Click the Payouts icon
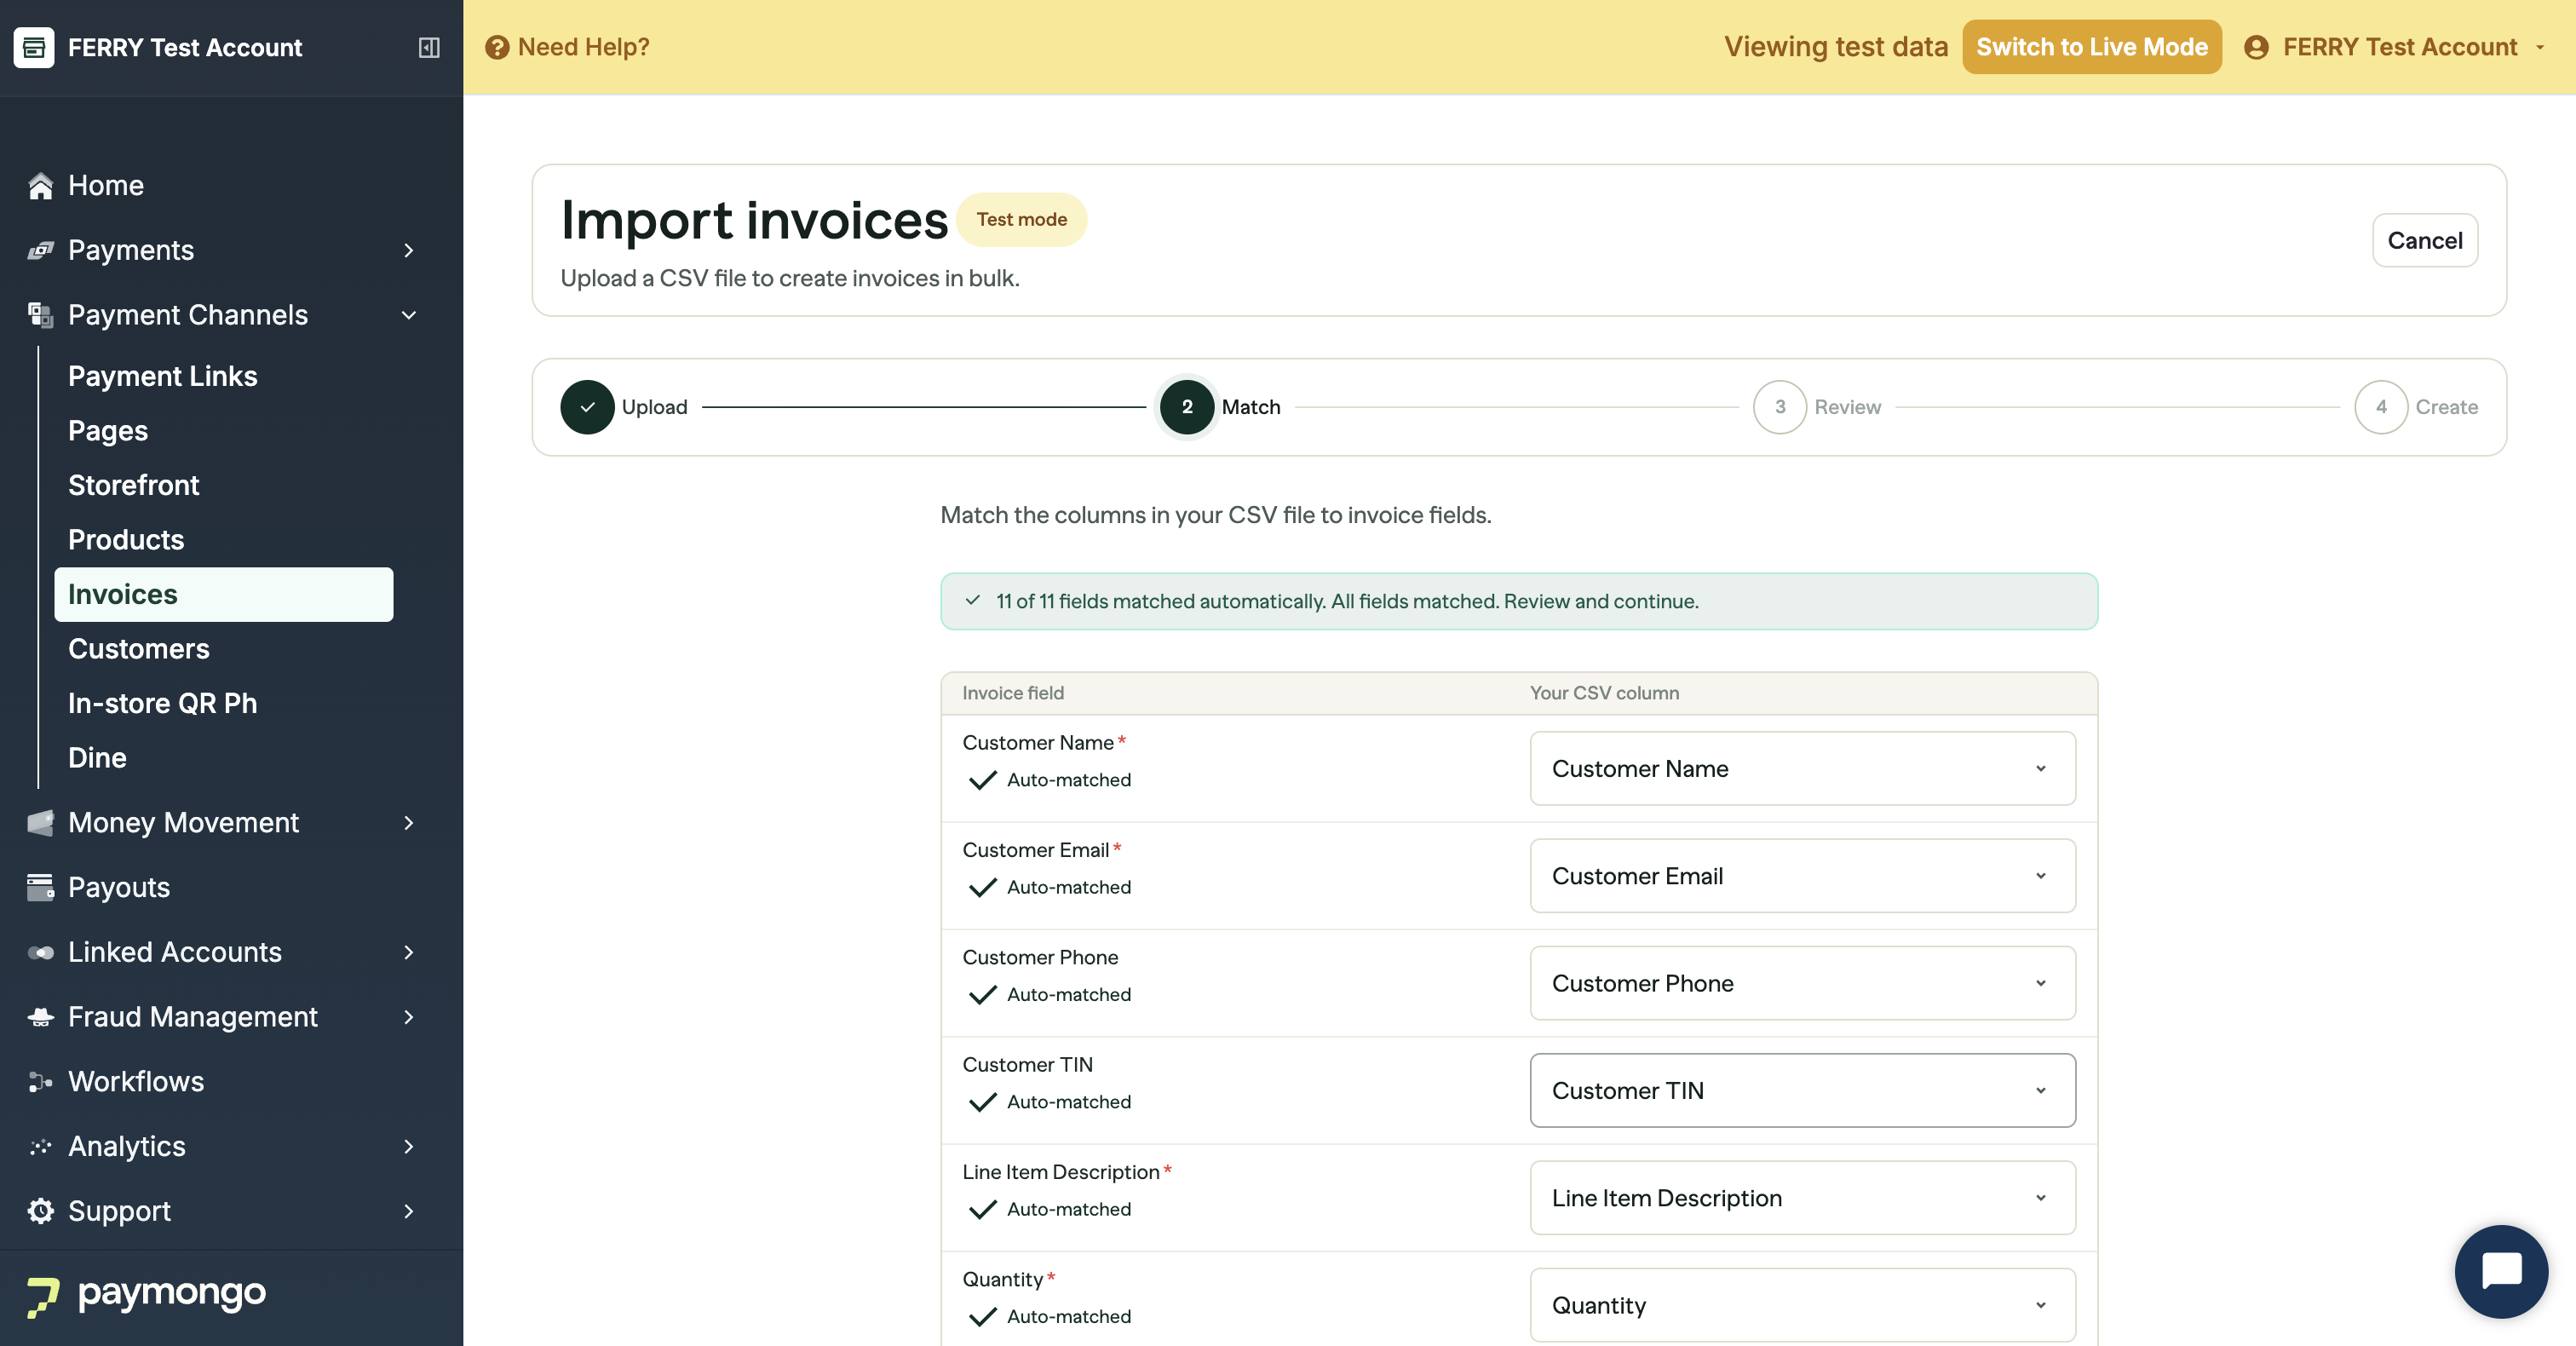Screen dimensions: 2576x1346 click(40, 887)
